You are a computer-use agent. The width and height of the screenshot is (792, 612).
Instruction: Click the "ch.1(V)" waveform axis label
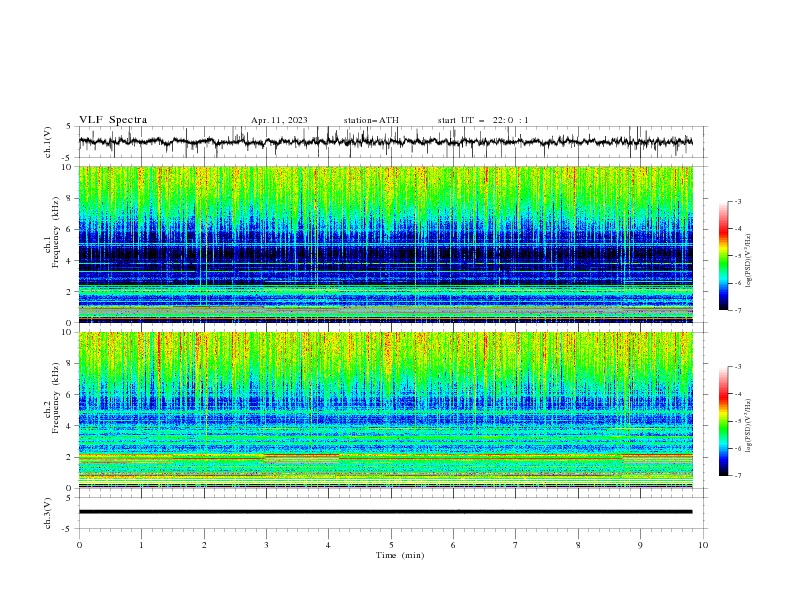[48, 142]
